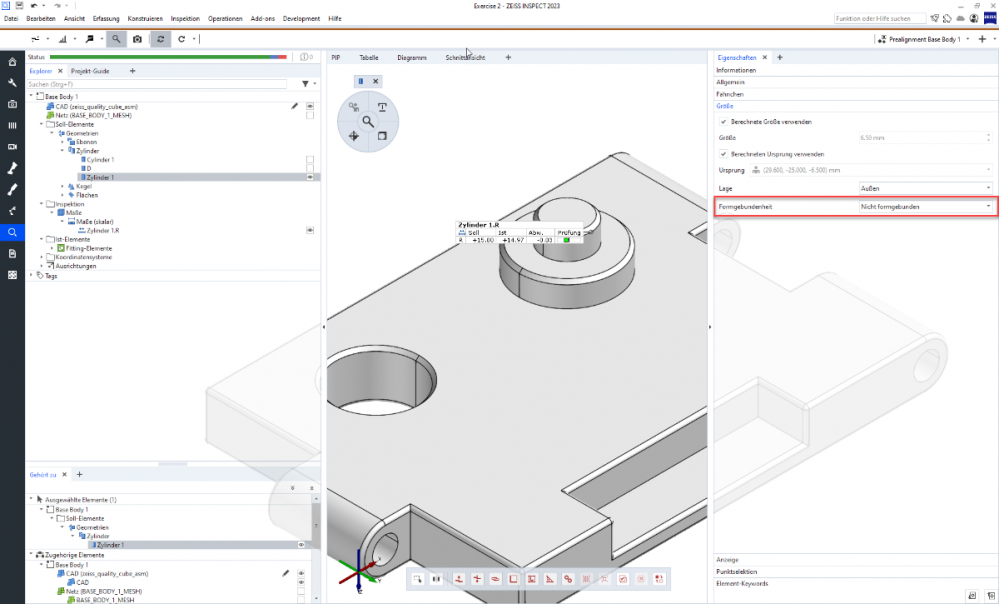Click the wrench icon in left sidebar
This screenshot has height=604, width=999.
[x=12, y=82]
